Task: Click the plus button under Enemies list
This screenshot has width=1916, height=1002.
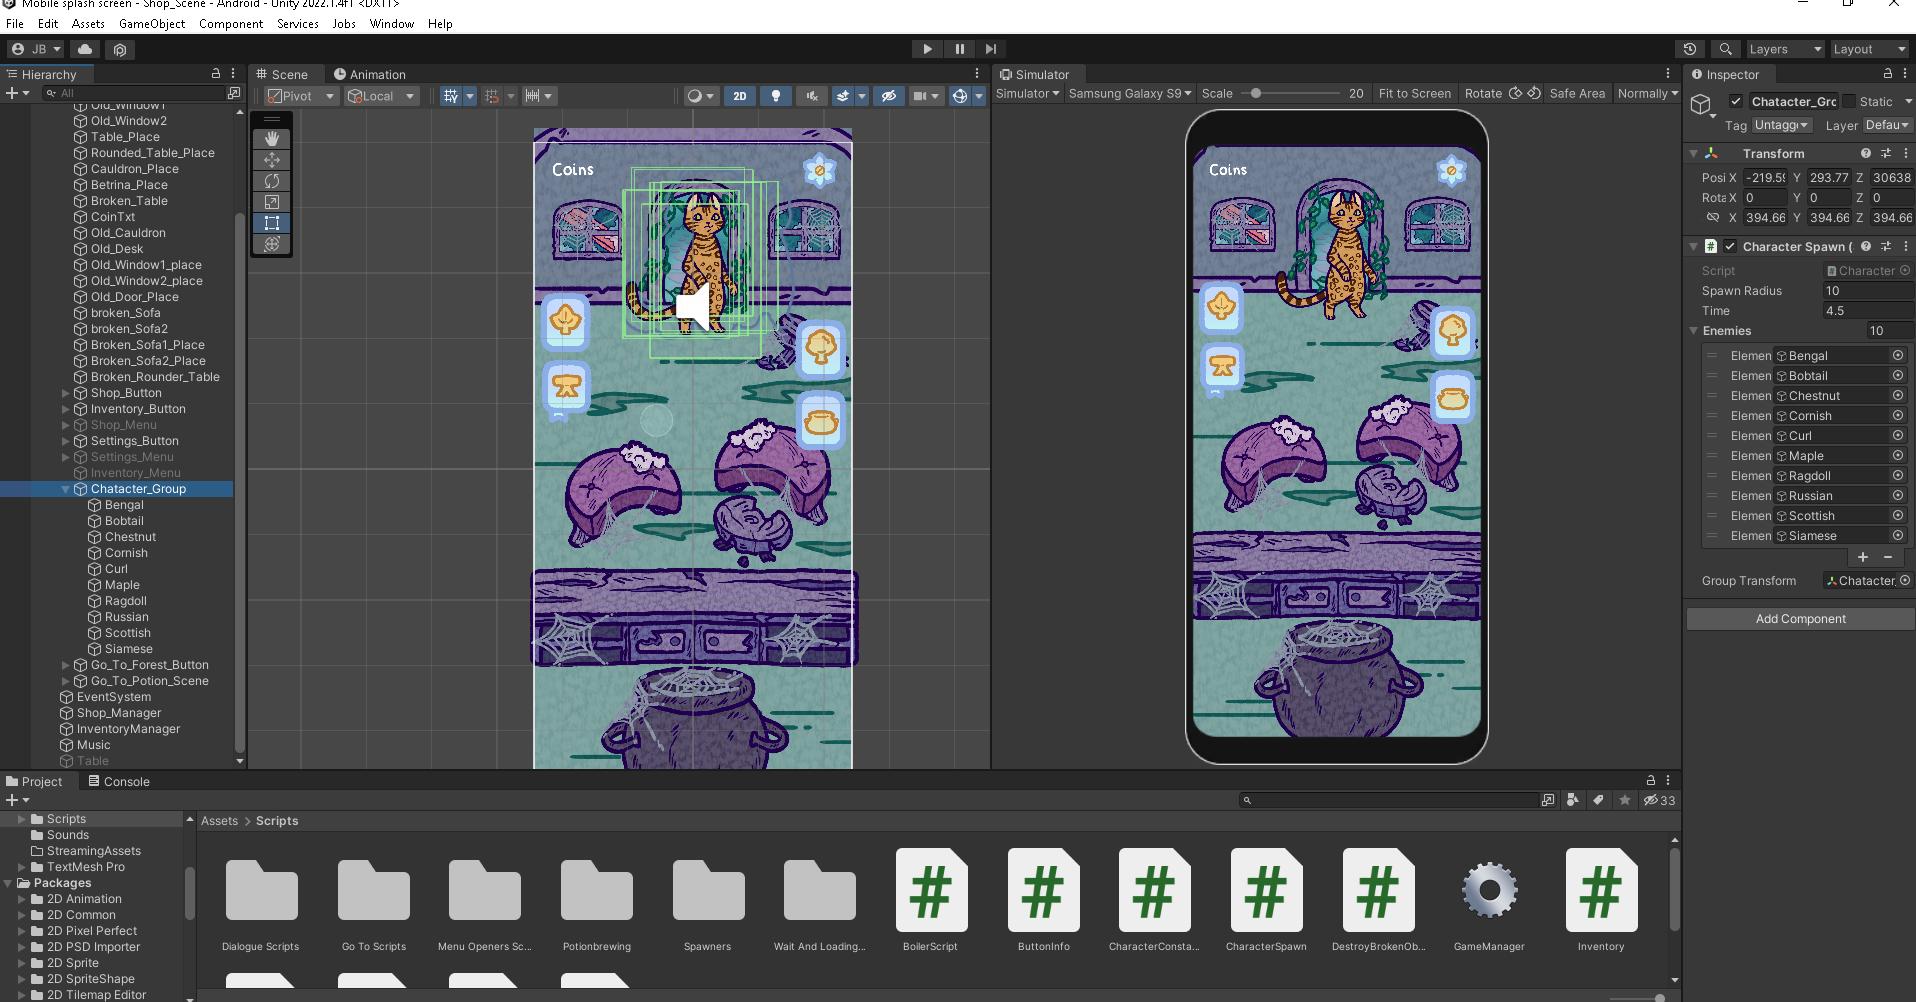Action: [1863, 557]
